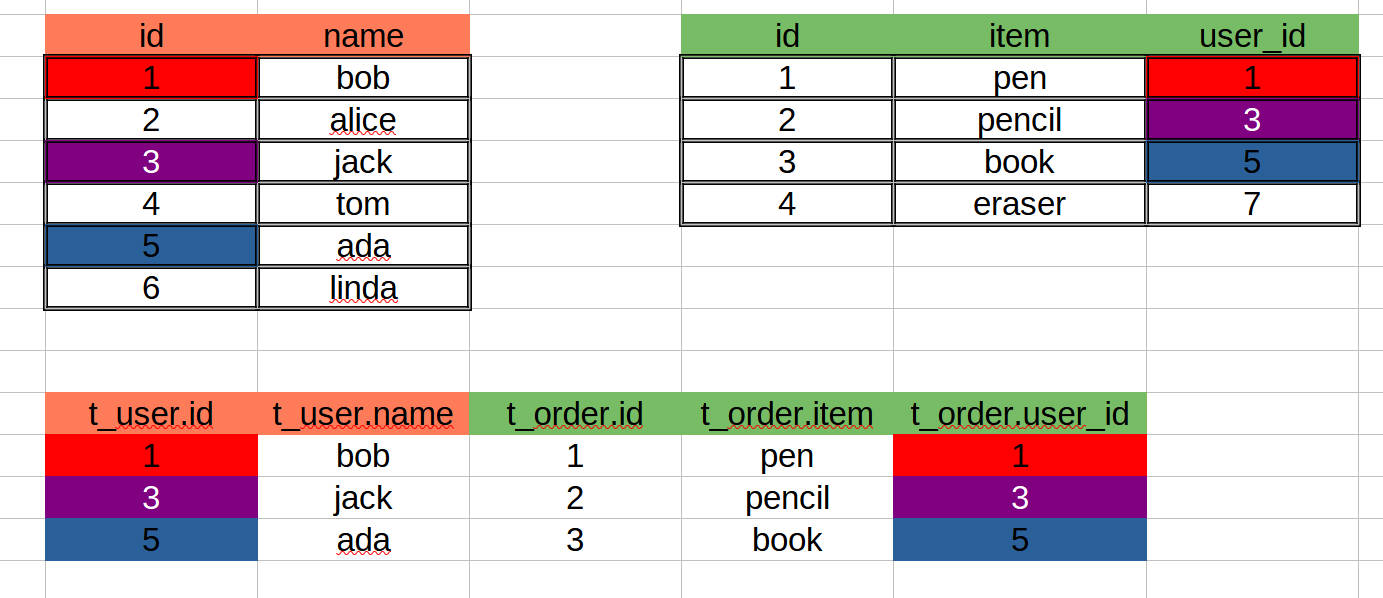Select the alice cell in the name column

[363, 120]
